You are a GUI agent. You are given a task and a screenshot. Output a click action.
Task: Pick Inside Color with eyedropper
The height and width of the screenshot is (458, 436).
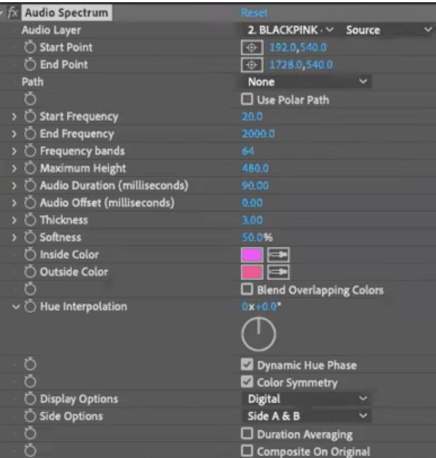click(x=278, y=255)
